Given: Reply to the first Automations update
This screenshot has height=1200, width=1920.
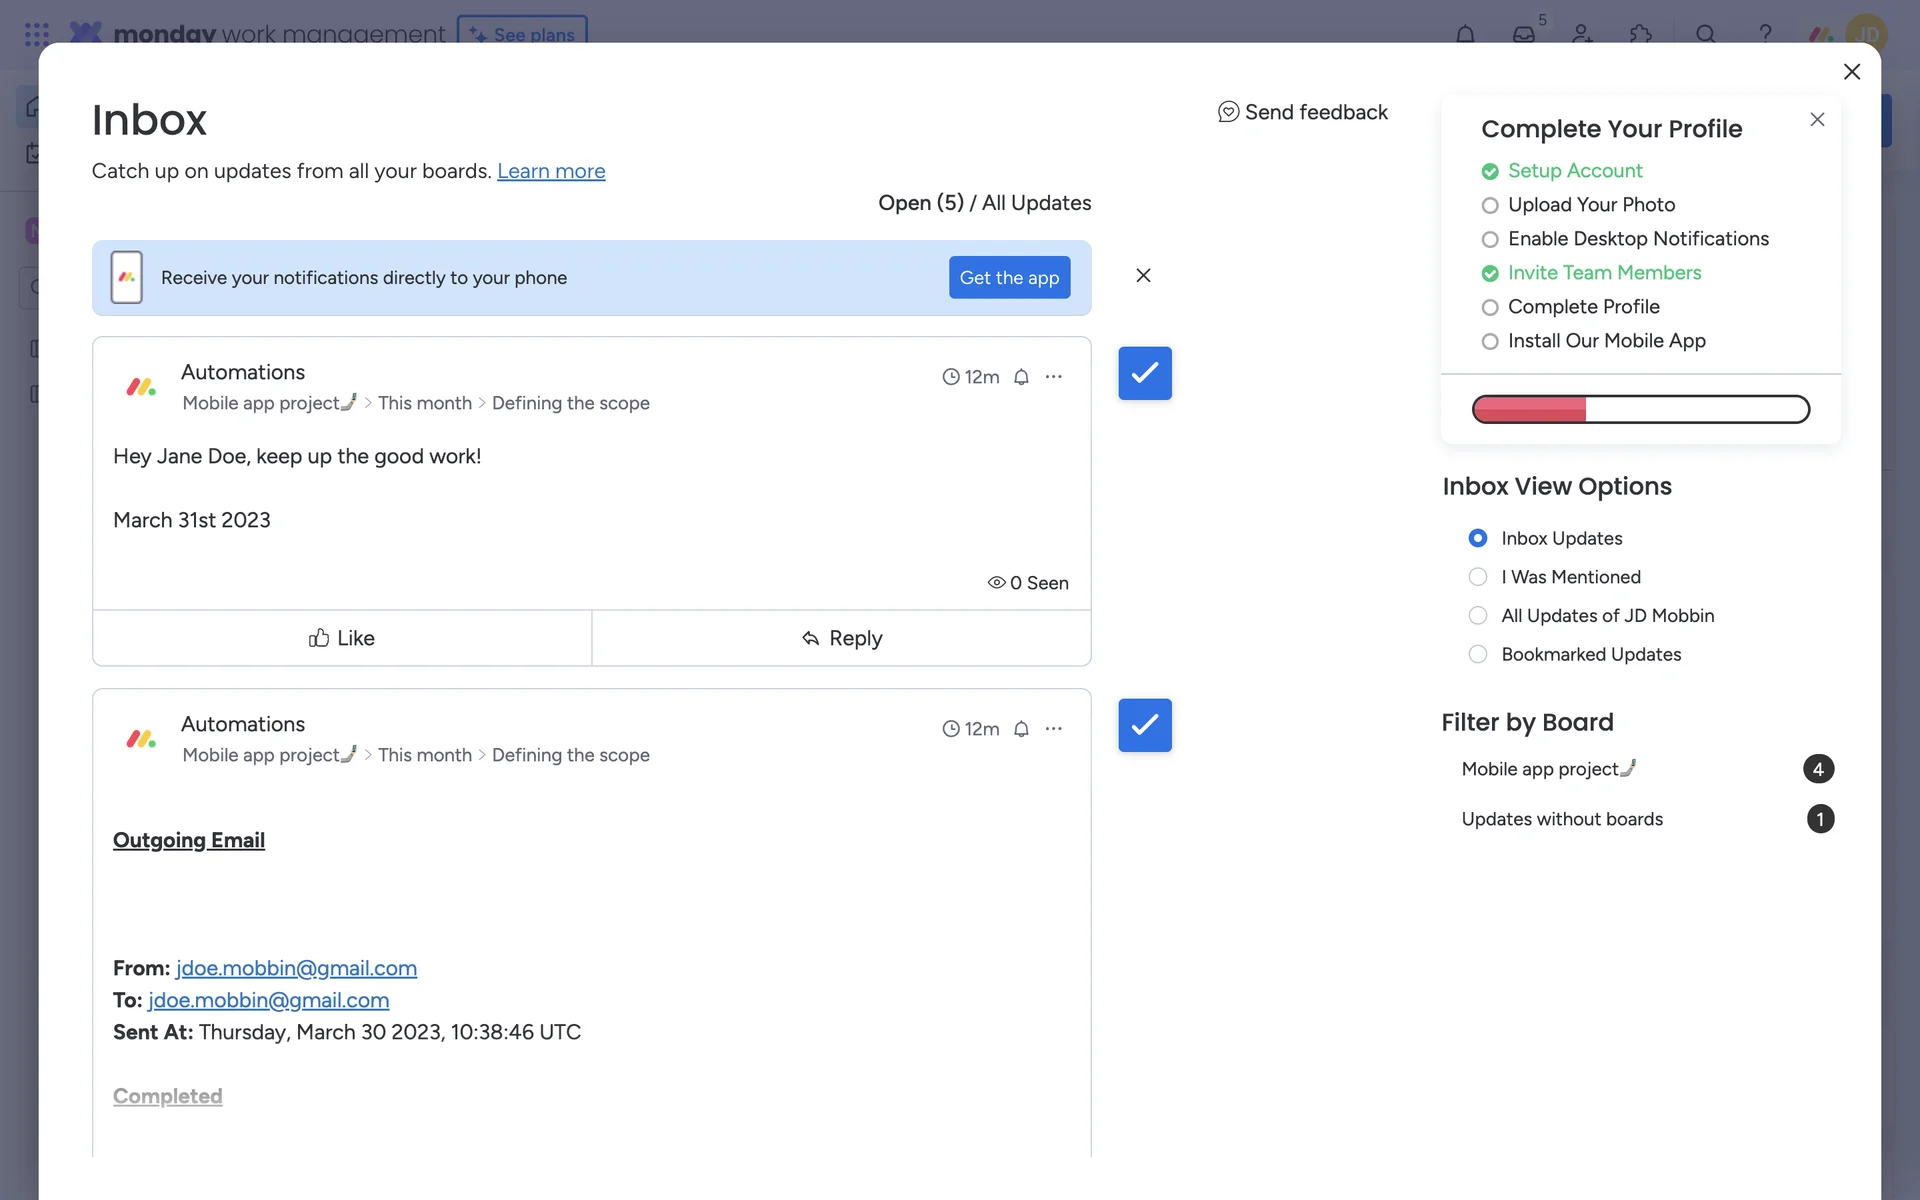Looking at the screenshot, I should 841,638.
